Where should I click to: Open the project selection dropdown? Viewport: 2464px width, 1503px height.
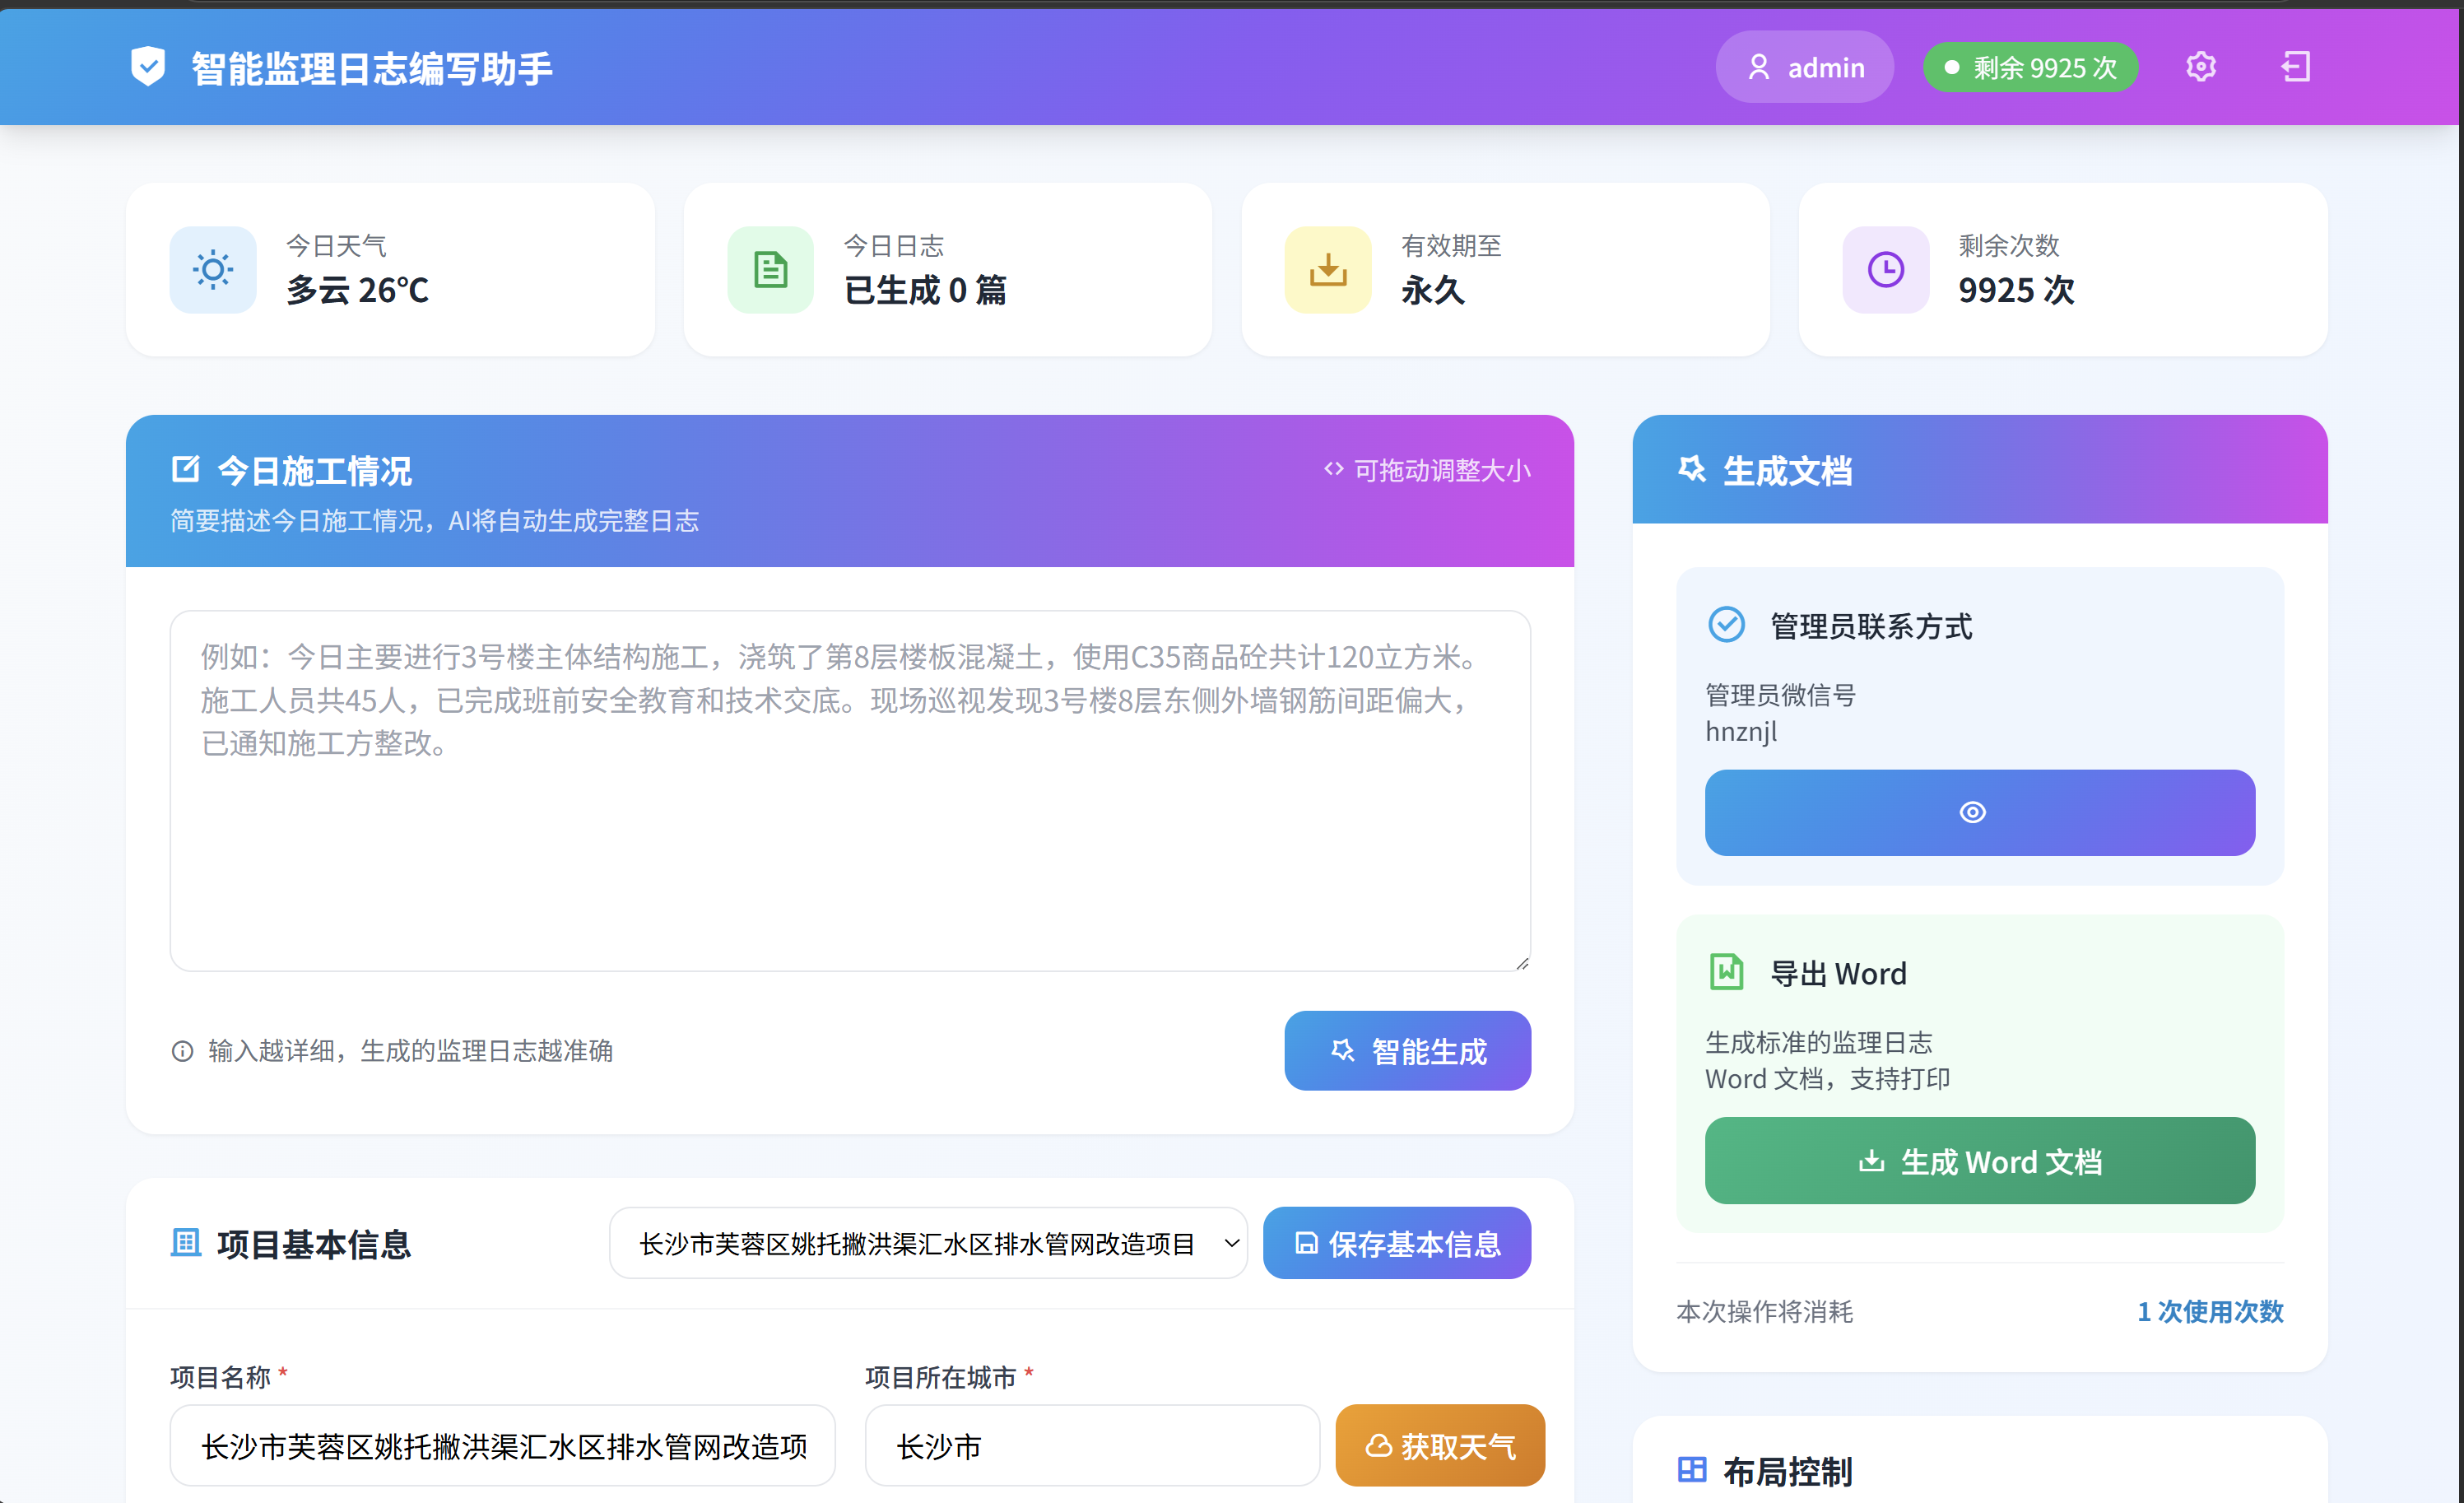coord(928,1243)
